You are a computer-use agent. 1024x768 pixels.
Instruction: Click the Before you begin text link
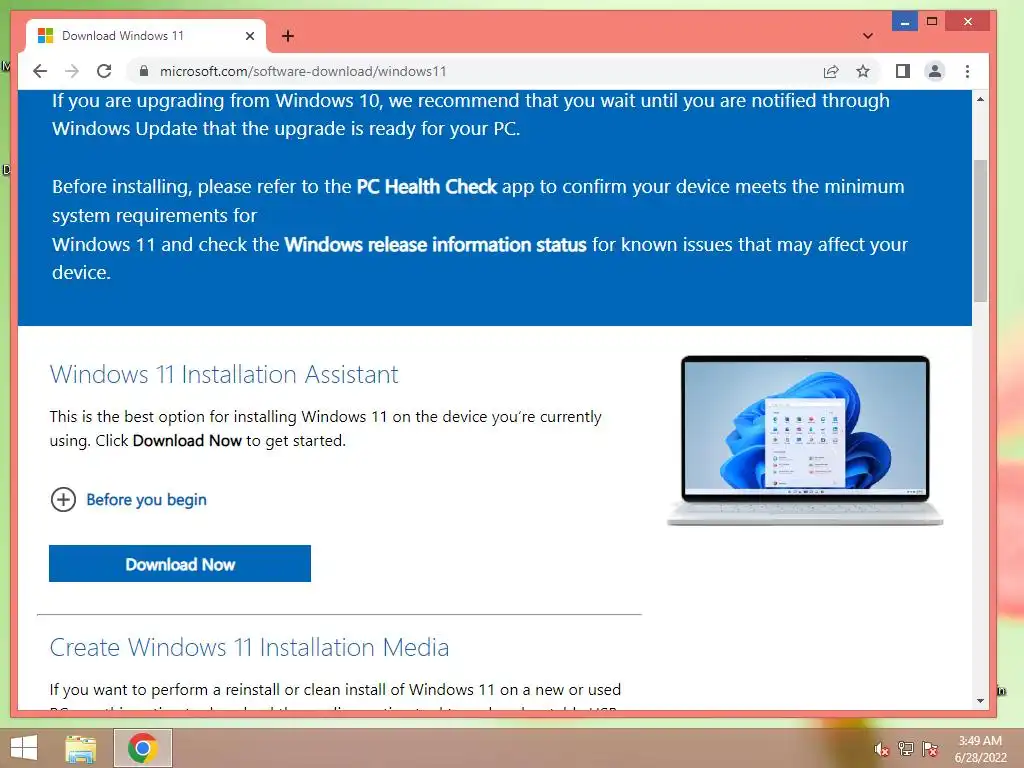(146, 500)
